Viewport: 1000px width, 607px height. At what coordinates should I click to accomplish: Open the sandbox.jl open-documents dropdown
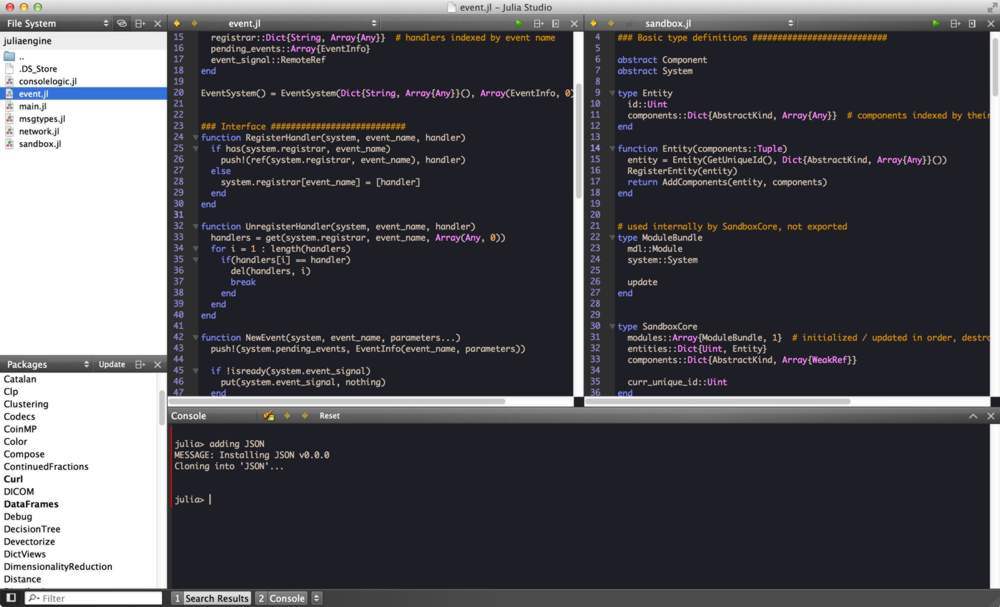(790, 24)
